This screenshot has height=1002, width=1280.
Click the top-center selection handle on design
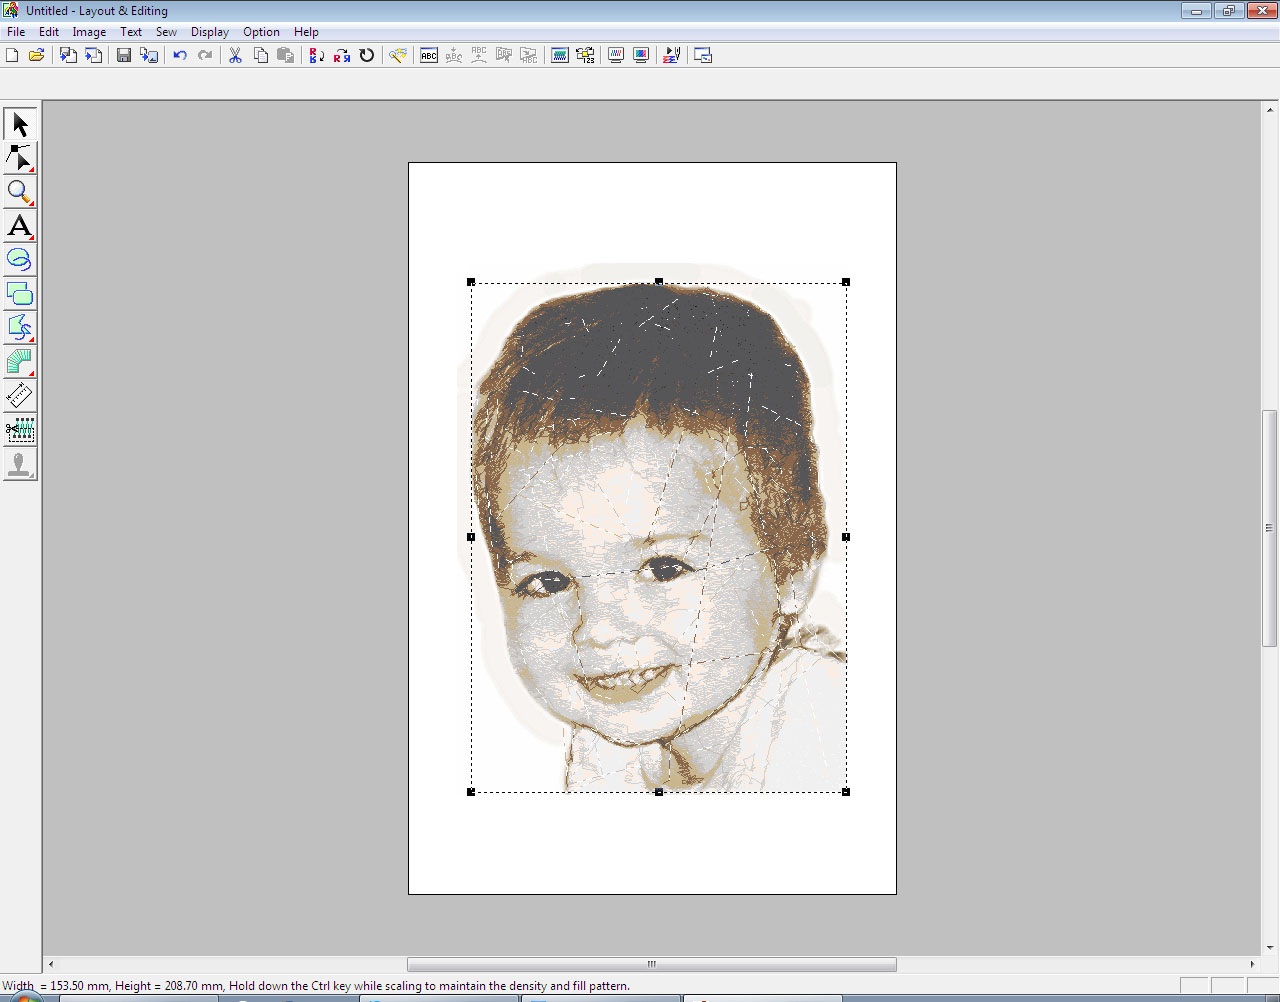pos(659,282)
